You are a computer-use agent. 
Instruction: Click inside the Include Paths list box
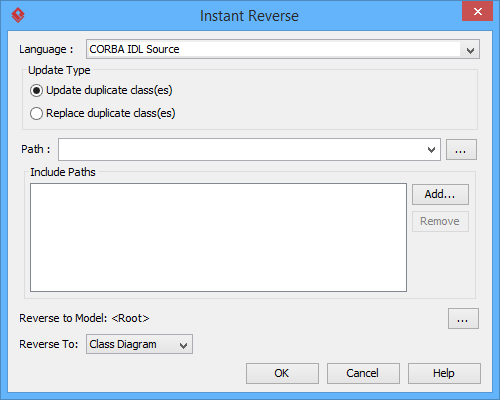click(218, 237)
